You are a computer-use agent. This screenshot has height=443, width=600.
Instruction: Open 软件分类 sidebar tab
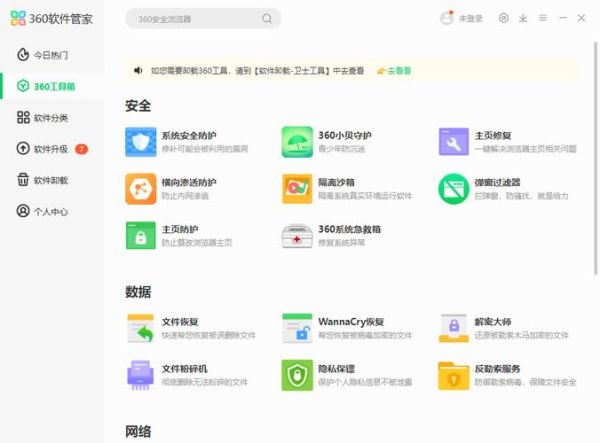click(x=52, y=117)
